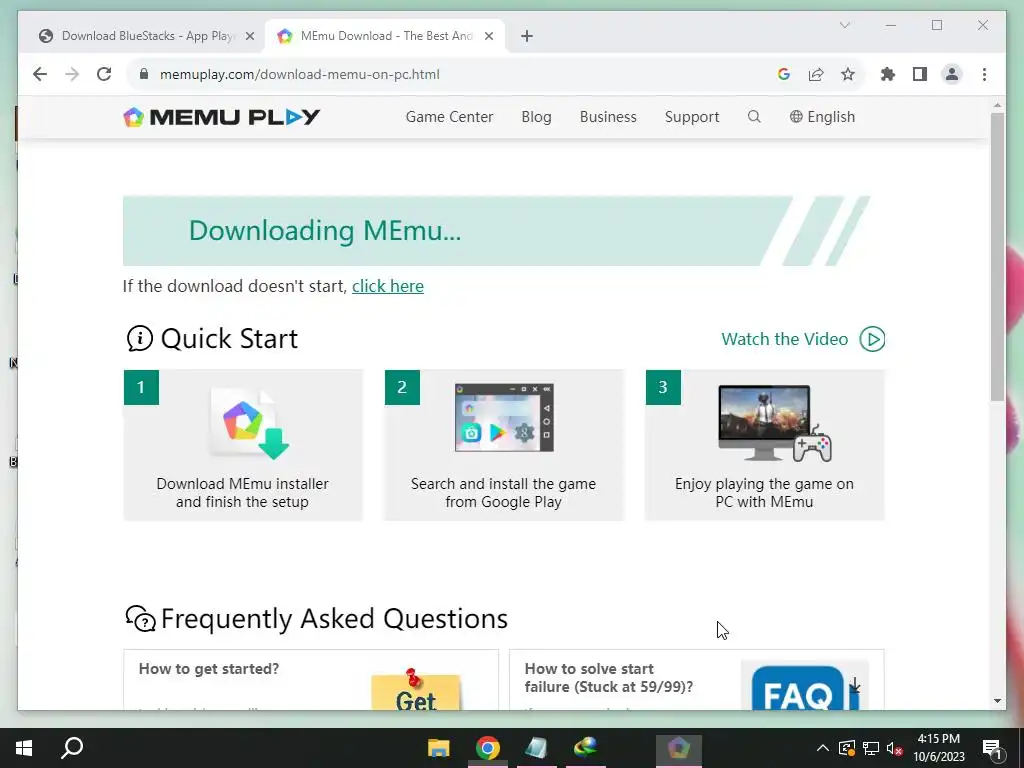Open Google icon in address bar
This screenshot has width=1024, height=768.
[x=784, y=74]
